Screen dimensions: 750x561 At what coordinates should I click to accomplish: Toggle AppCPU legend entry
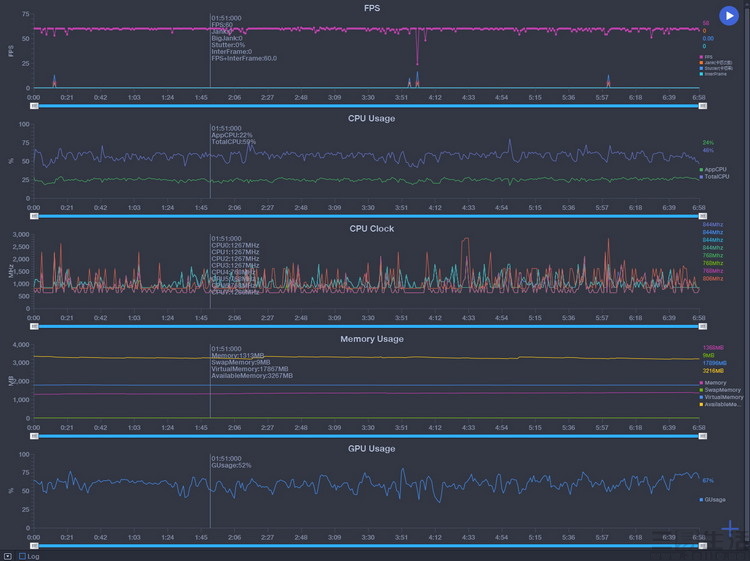tap(713, 169)
